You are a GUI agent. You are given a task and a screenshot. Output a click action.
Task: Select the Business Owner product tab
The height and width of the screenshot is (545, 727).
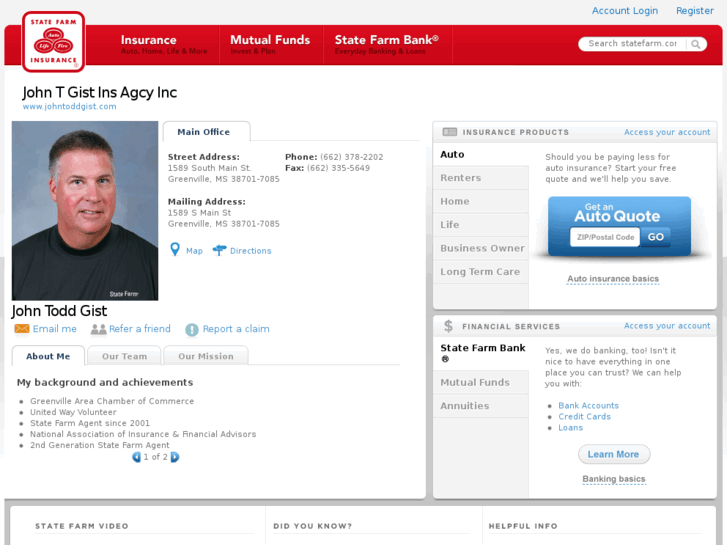pyautogui.click(x=481, y=248)
